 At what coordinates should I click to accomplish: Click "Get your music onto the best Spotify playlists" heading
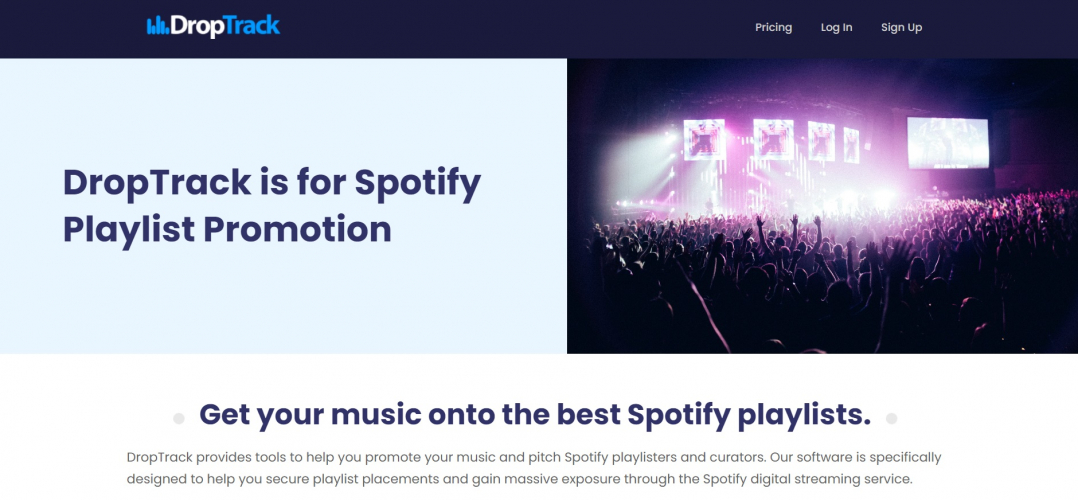click(535, 414)
